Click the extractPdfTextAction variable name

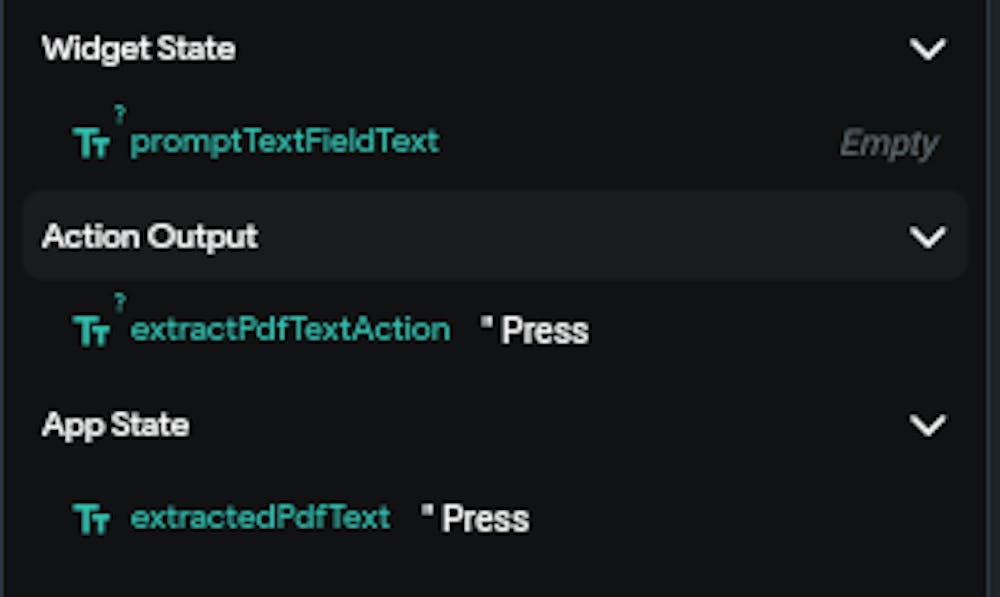point(291,330)
